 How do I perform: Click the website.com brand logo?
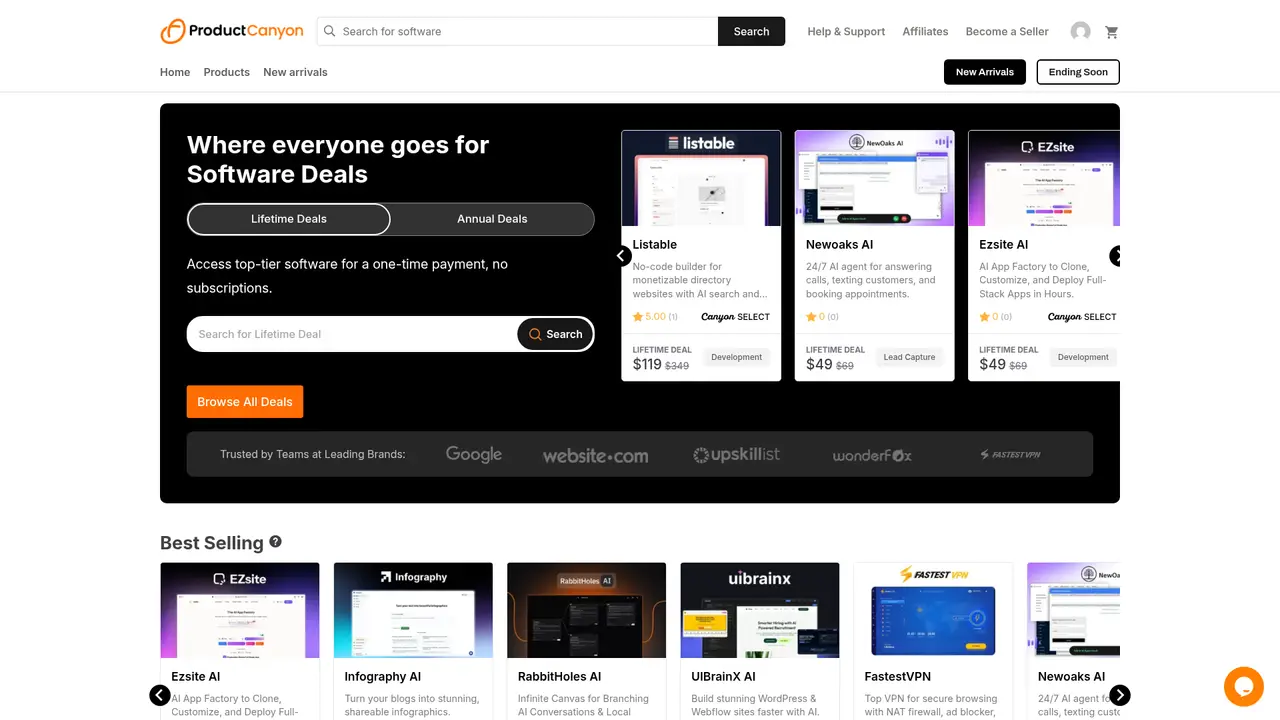coord(595,455)
